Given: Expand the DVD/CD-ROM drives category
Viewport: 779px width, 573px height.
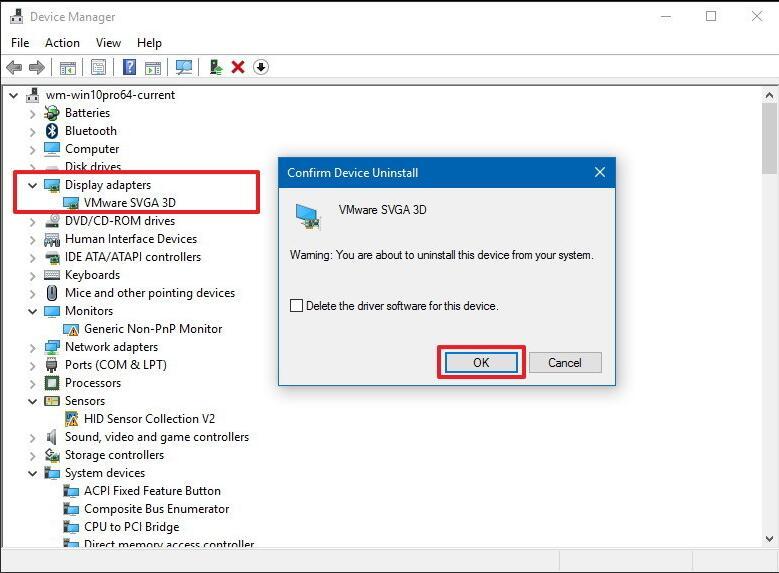Looking at the screenshot, I should click(x=32, y=222).
